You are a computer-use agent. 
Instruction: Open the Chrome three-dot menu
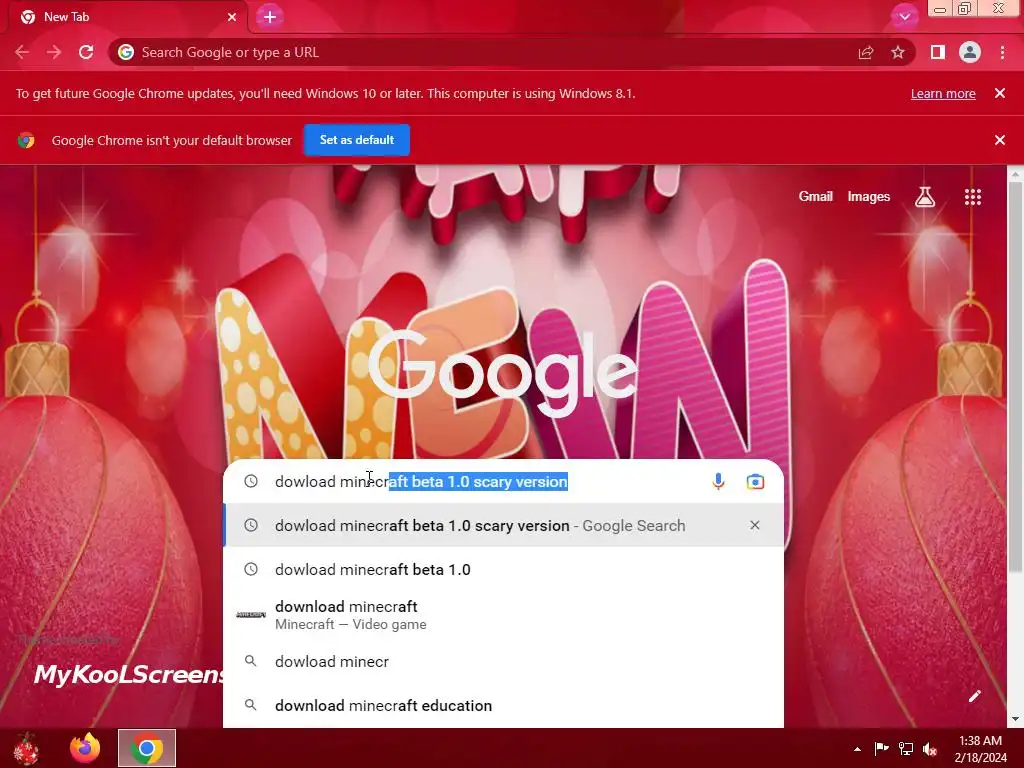pos(1002,52)
